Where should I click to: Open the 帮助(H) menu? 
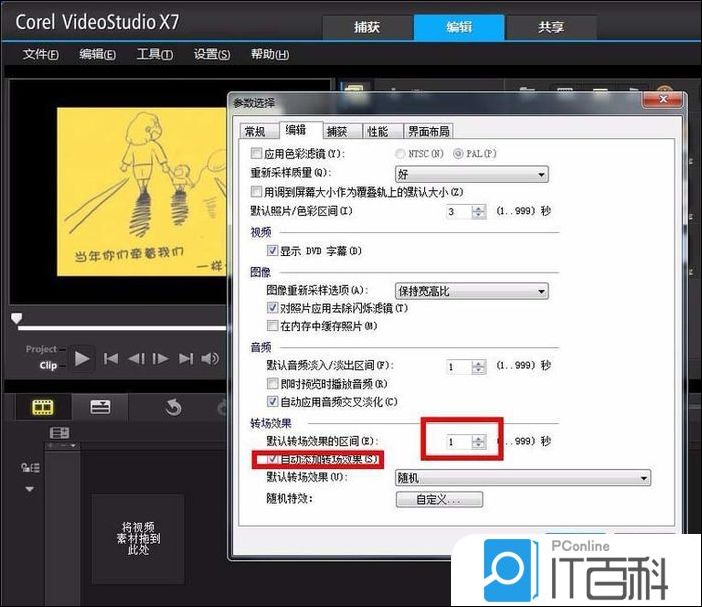[270, 55]
